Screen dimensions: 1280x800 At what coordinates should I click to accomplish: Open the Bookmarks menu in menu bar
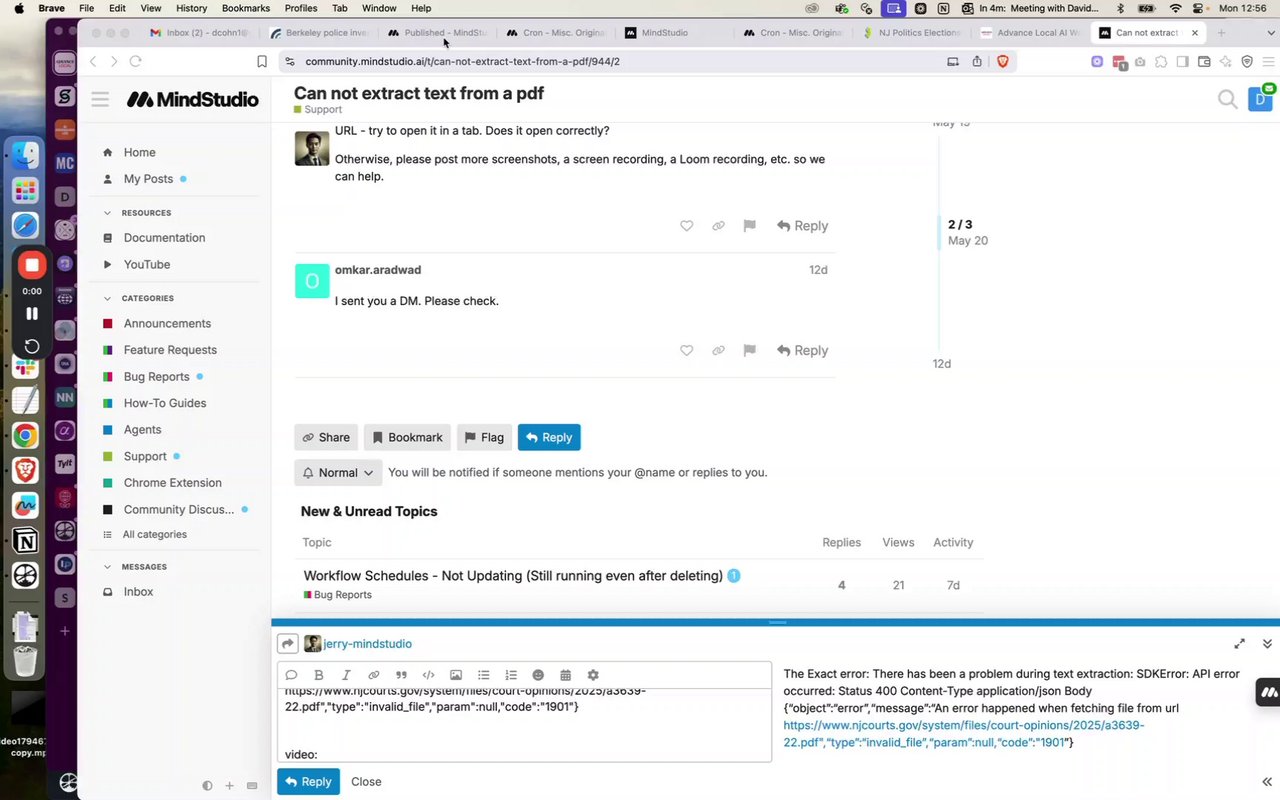[x=246, y=8]
